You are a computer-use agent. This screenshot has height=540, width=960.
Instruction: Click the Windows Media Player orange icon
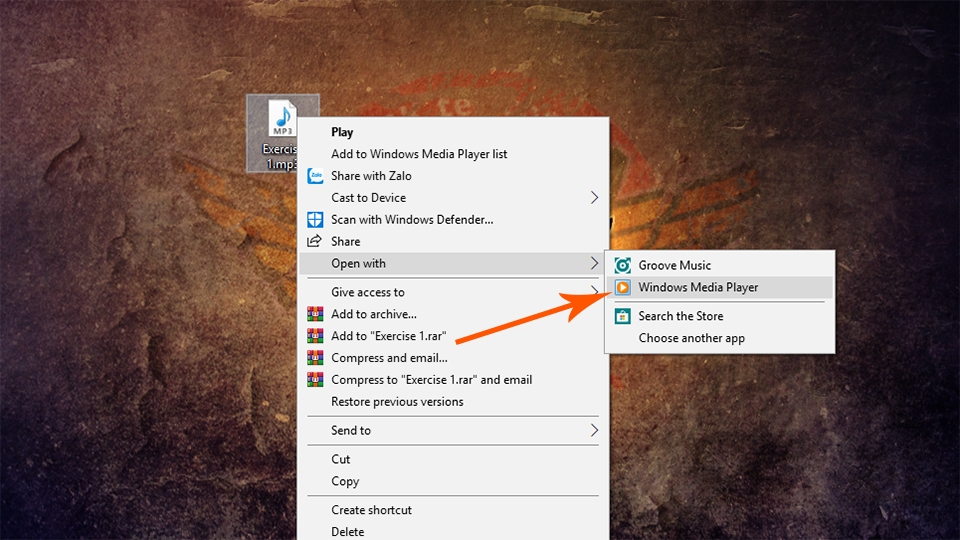pos(623,287)
